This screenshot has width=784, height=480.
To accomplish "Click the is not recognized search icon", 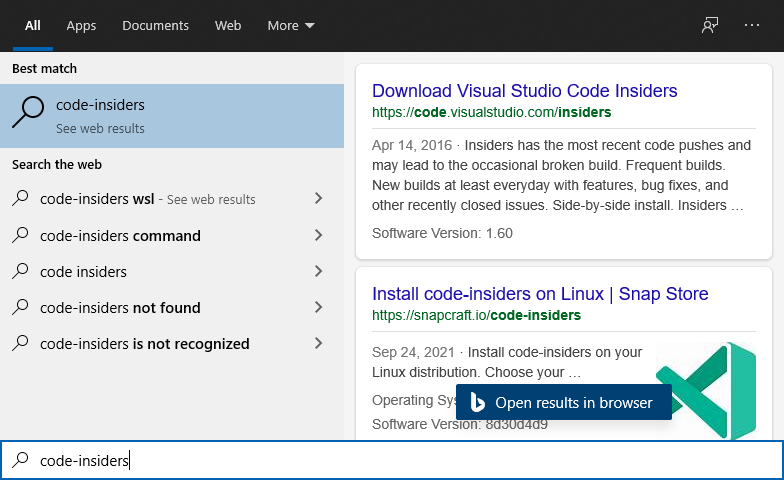I will click(x=20, y=342).
